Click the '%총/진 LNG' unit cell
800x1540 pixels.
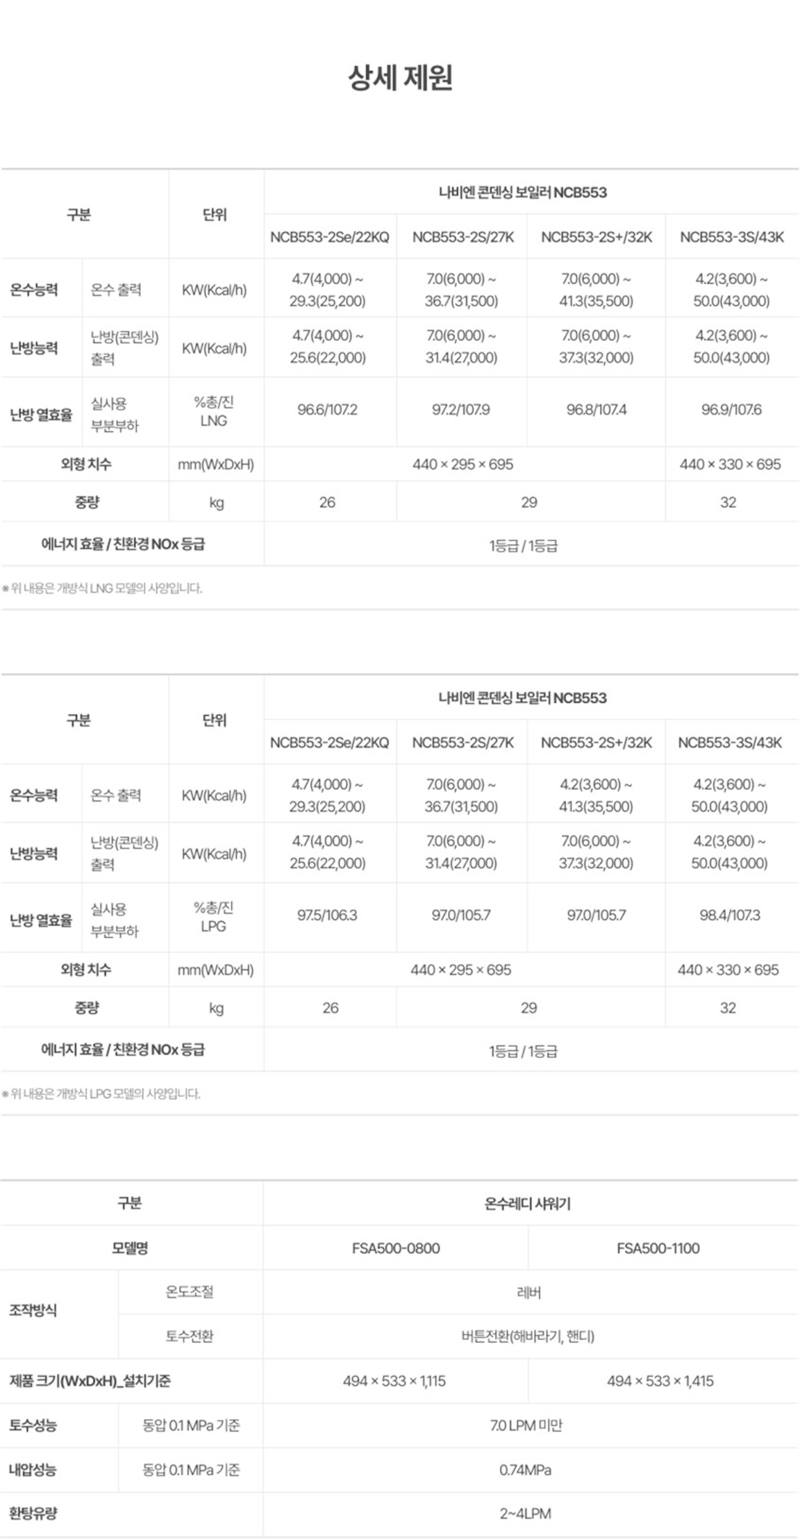pyautogui.click(x=214, y=411)
